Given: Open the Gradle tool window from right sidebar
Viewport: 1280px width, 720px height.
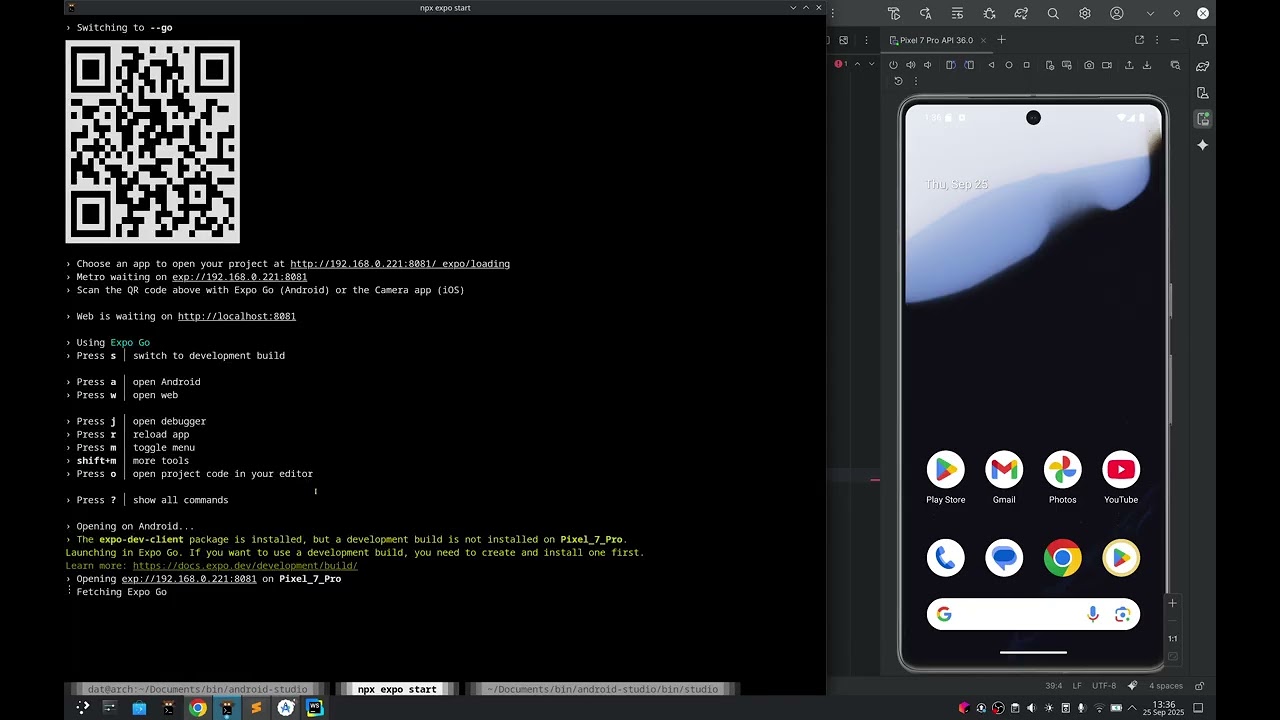Looking at the screenshot, I should coord(1203,66).
